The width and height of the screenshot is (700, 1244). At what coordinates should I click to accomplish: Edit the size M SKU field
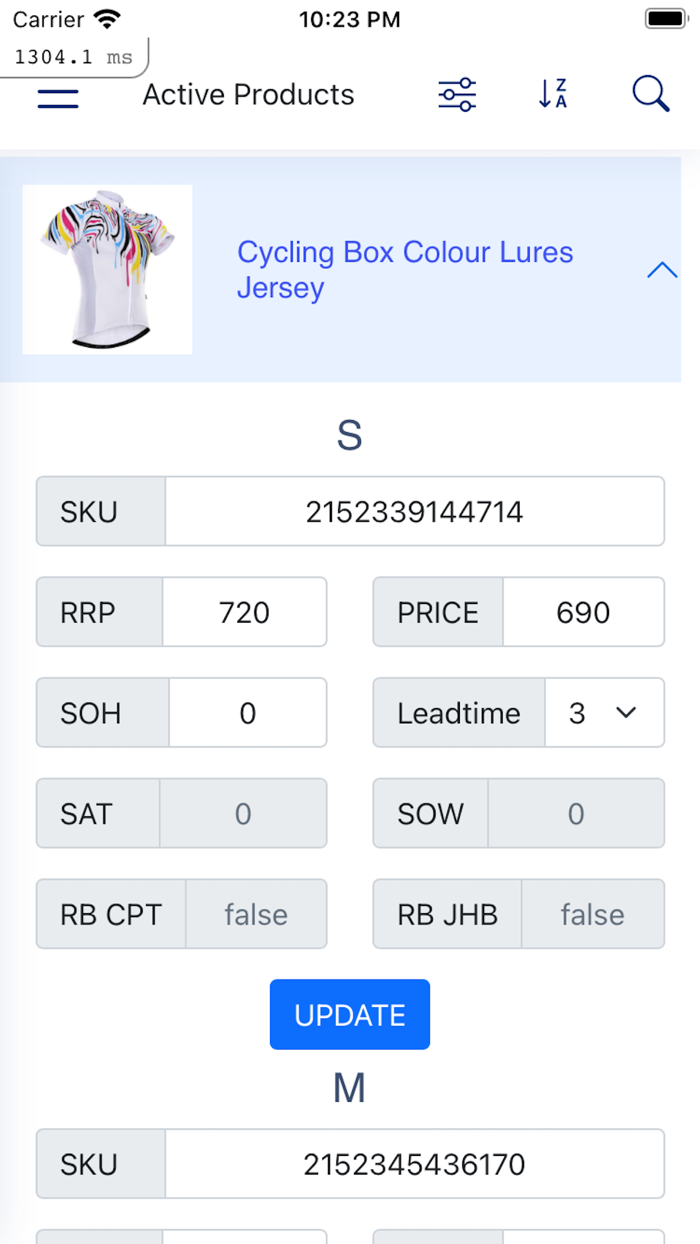pyautogui.click(x=414, y=1164)
